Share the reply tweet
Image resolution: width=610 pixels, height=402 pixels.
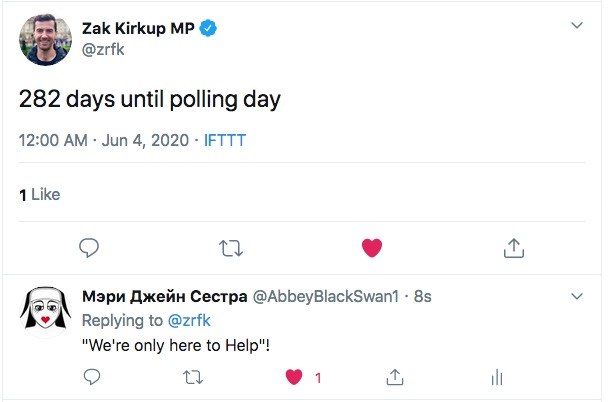point(394,378)
